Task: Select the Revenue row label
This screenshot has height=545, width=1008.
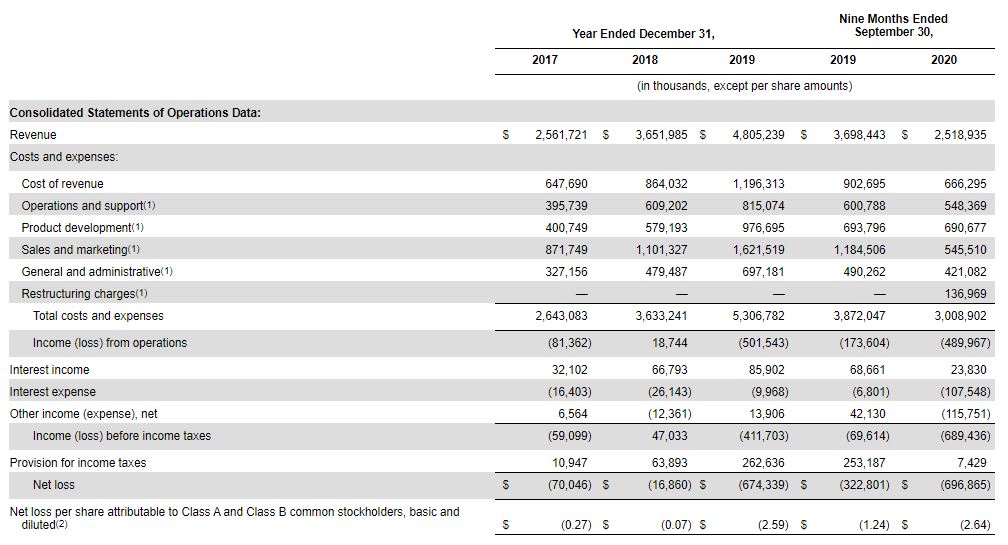Action: [x=33, y=135]
